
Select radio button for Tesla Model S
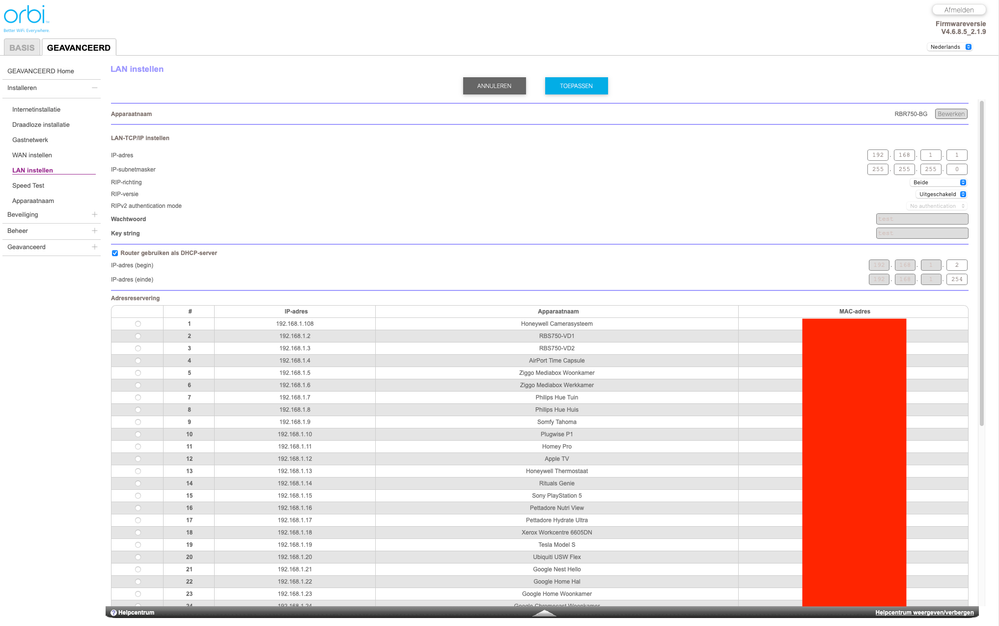tap(138, 545)
